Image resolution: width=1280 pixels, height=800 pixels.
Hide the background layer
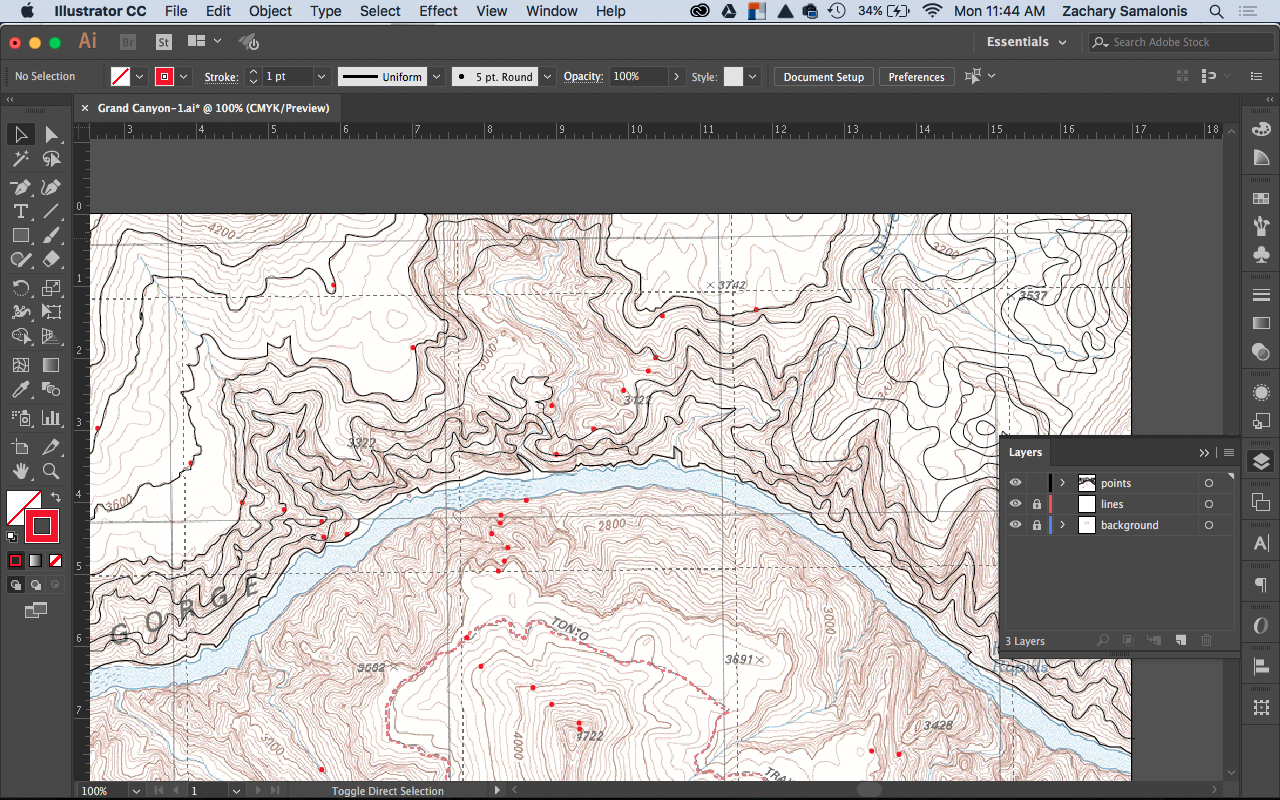(1016, 525)
